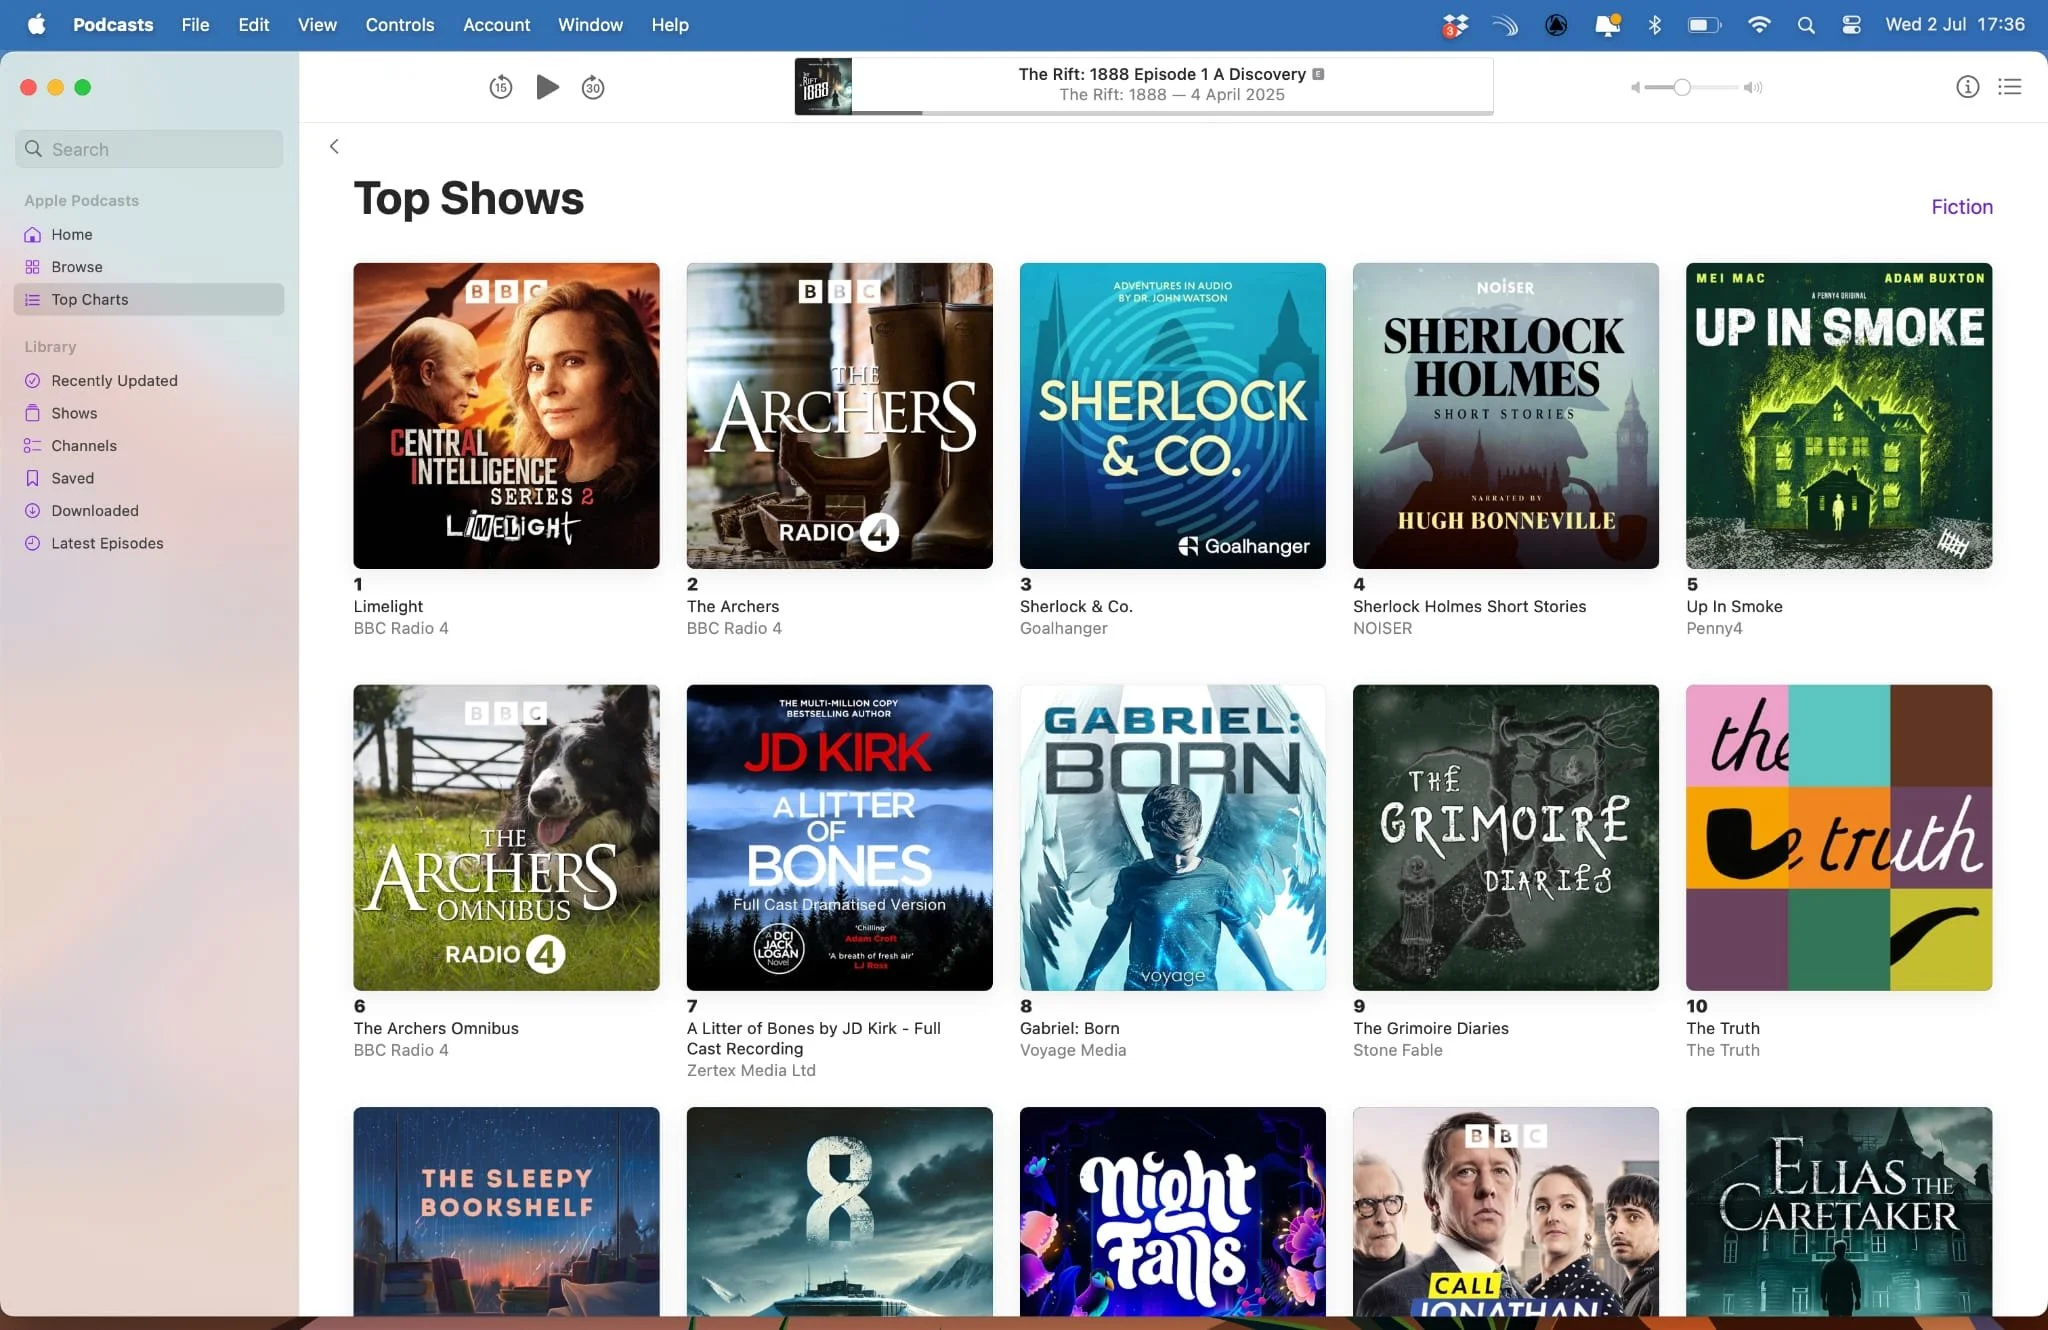
Task: Open Wi-Fi status menu
Action: (1758, 25)
